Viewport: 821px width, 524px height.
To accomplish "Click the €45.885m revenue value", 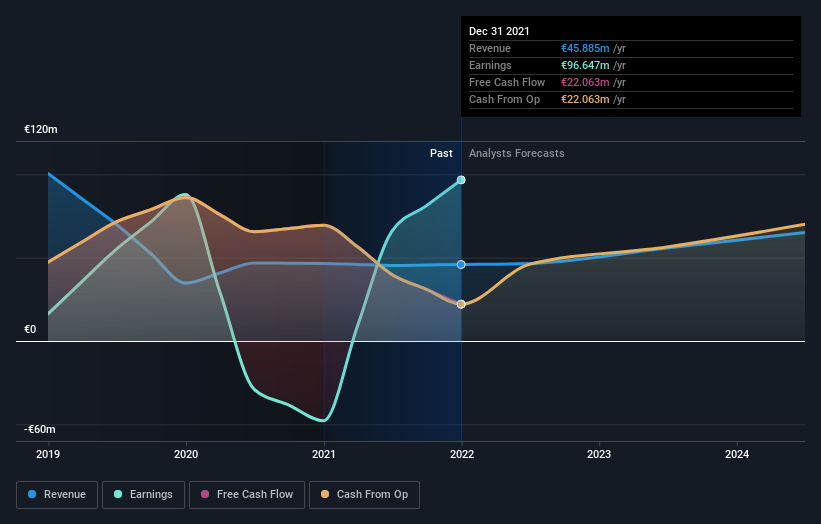I will pyautogui.click(x=585, y=48).
